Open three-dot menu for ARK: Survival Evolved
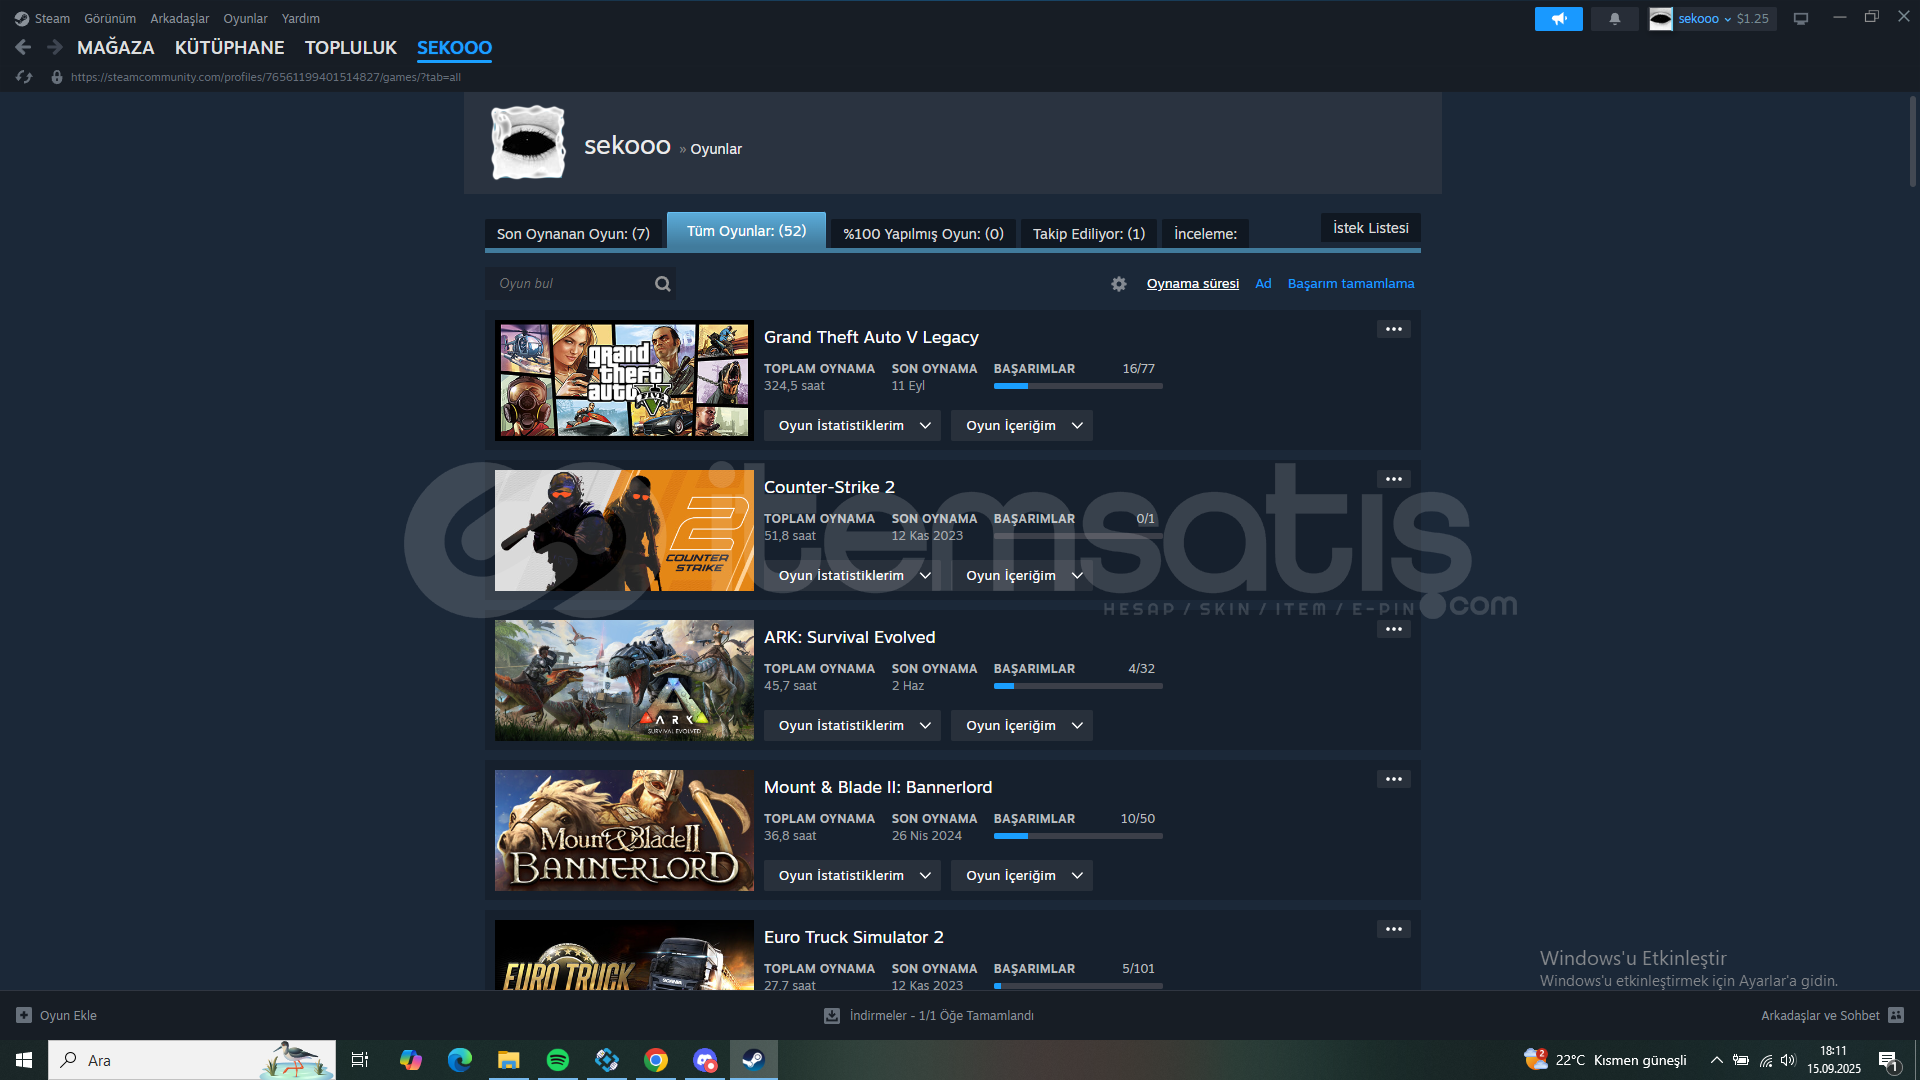 pyautogui.click(x=1393, y=629)
